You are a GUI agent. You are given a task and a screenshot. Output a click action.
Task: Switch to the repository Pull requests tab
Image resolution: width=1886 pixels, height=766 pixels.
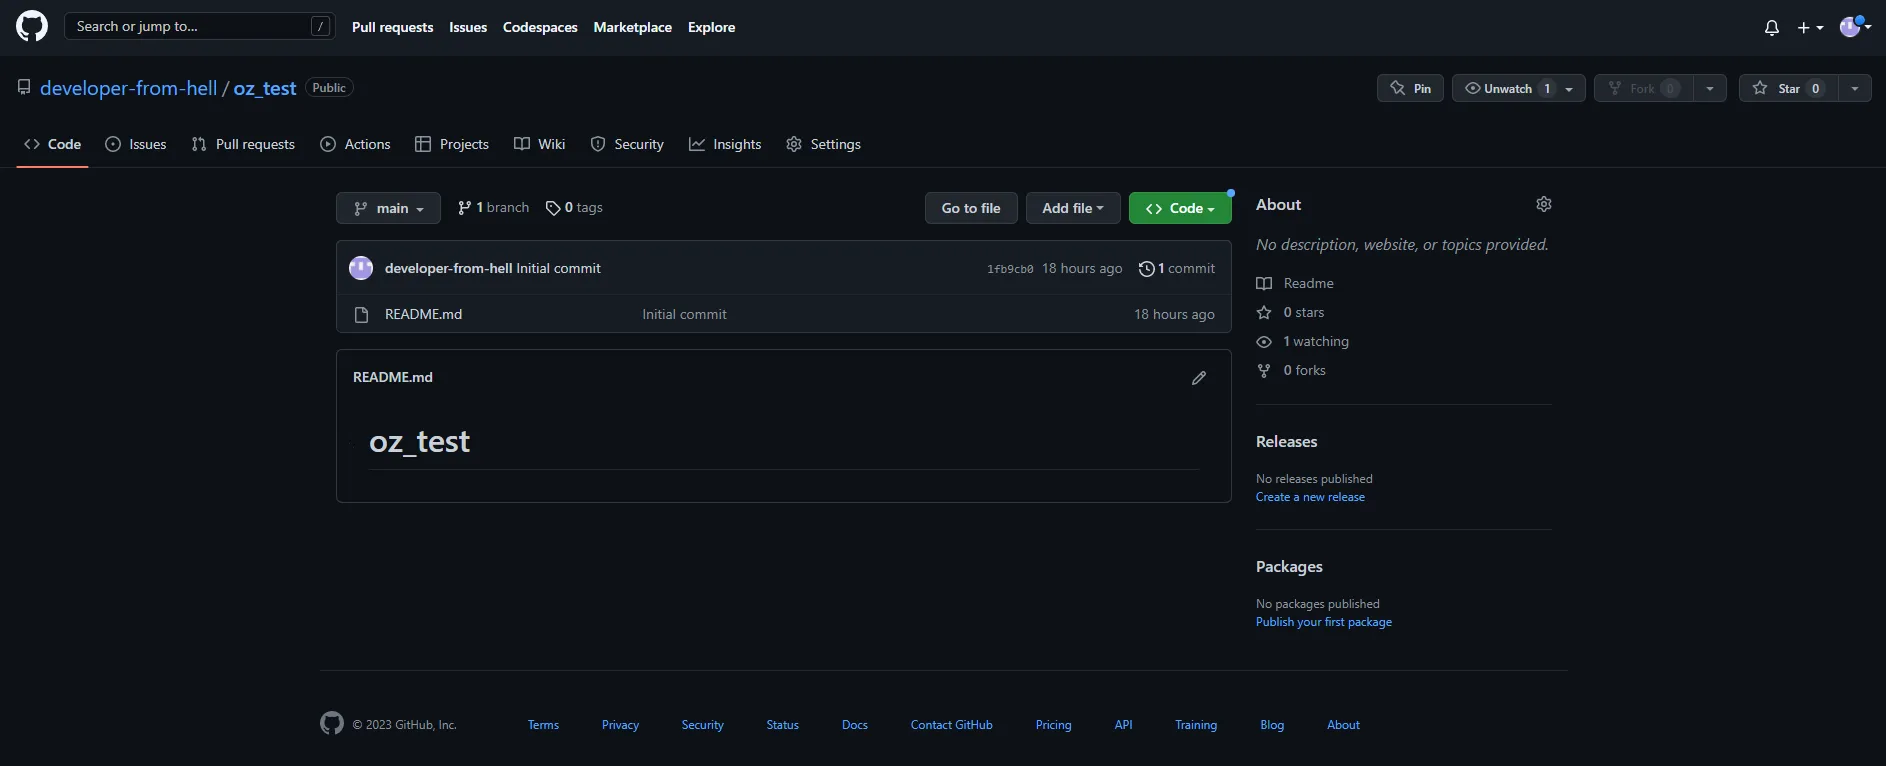coord(243,144)
